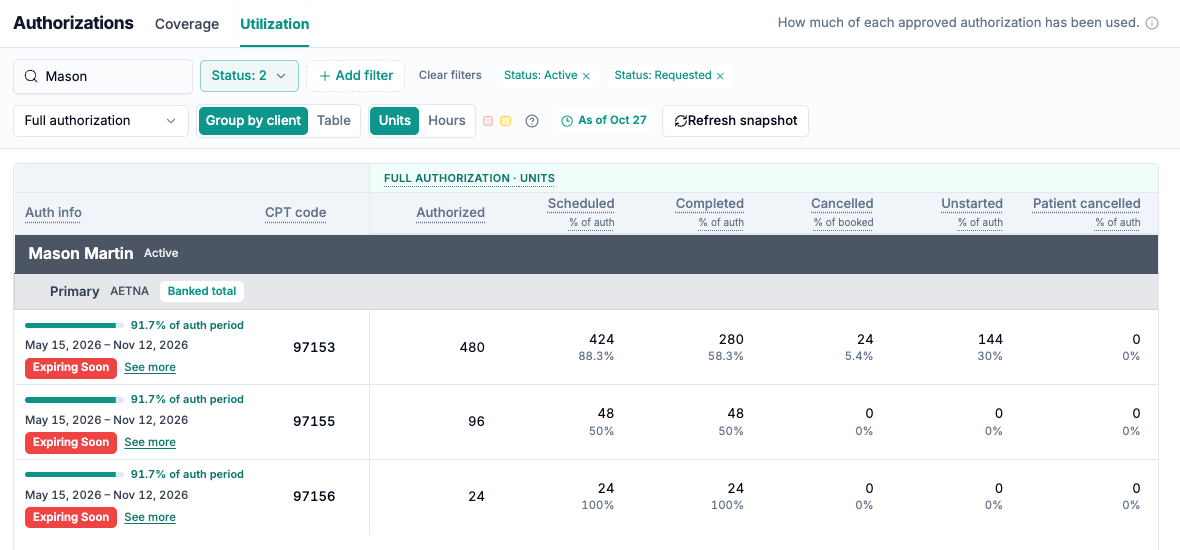Image resolution: width=1180 pixels, height=550 pixels.
Task: Click the Completed column header
Action: [710, 203]
